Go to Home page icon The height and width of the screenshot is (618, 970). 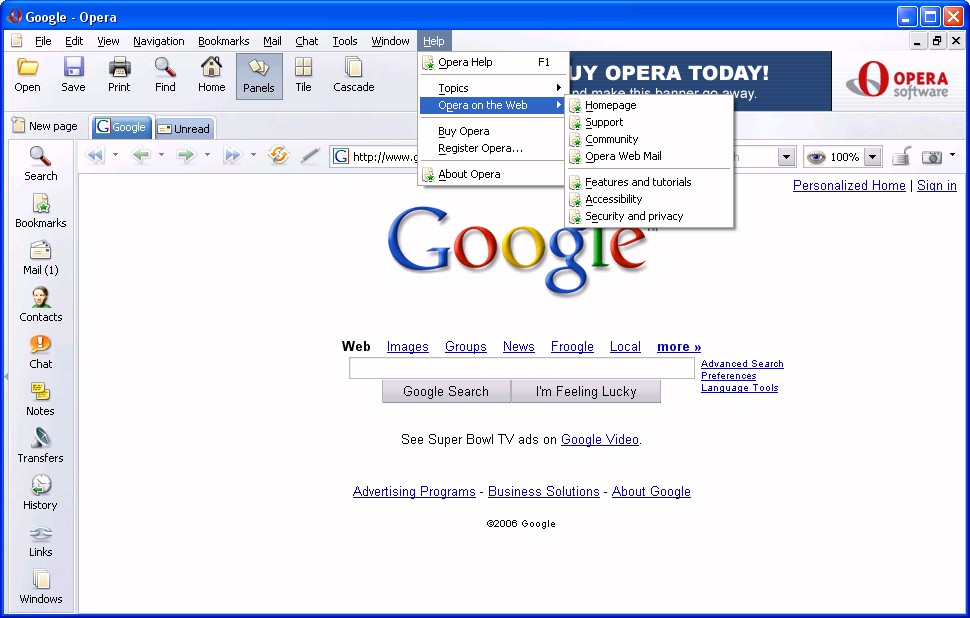pyautogui.click(x=212, y=67)
